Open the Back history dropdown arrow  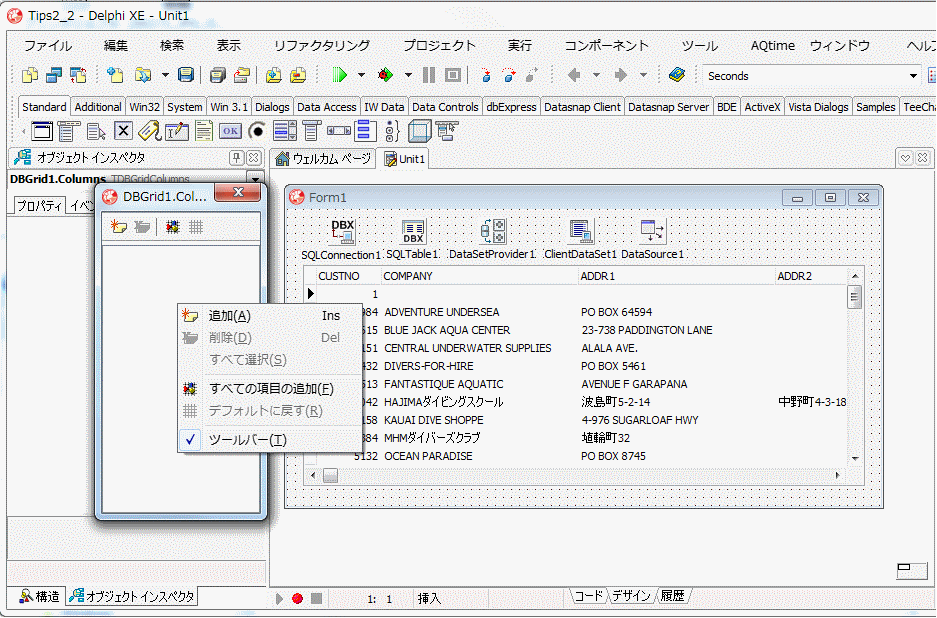tap(596, 75)
